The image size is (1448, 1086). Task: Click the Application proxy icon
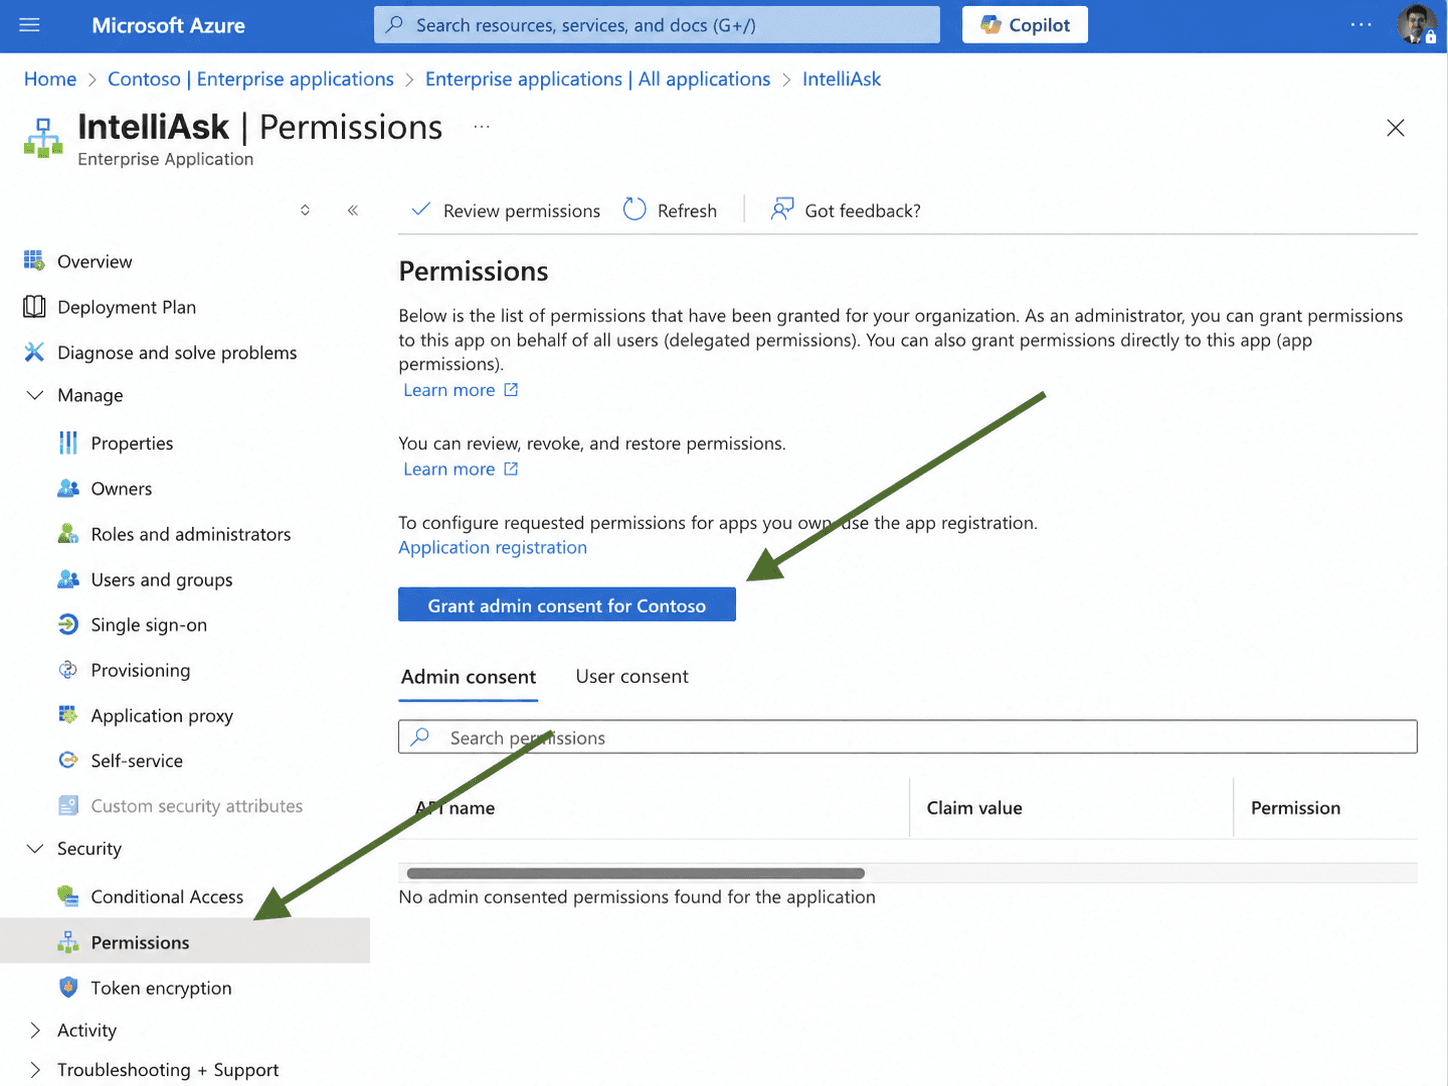pyautogui.click(x=68, y=715)
